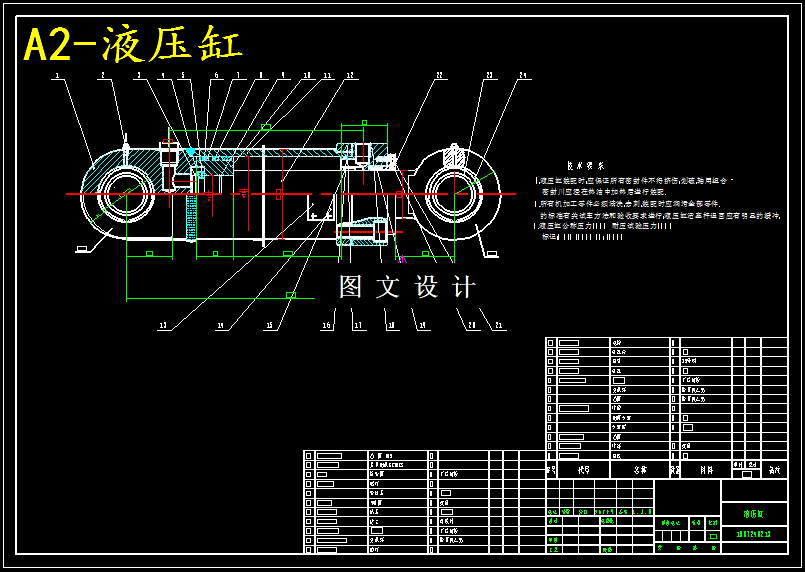Select part balloon number 4
This screenshot has width=805, height=572.
click(x=163, y=75)
